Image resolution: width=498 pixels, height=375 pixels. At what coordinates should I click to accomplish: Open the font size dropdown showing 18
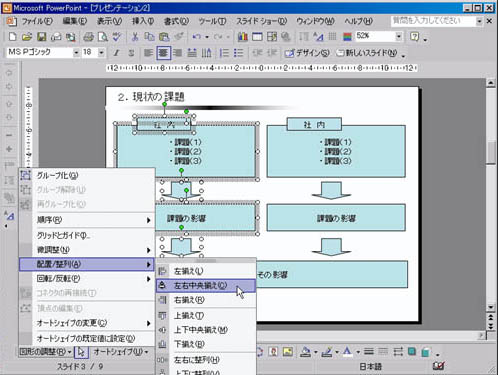coord(101,53)
